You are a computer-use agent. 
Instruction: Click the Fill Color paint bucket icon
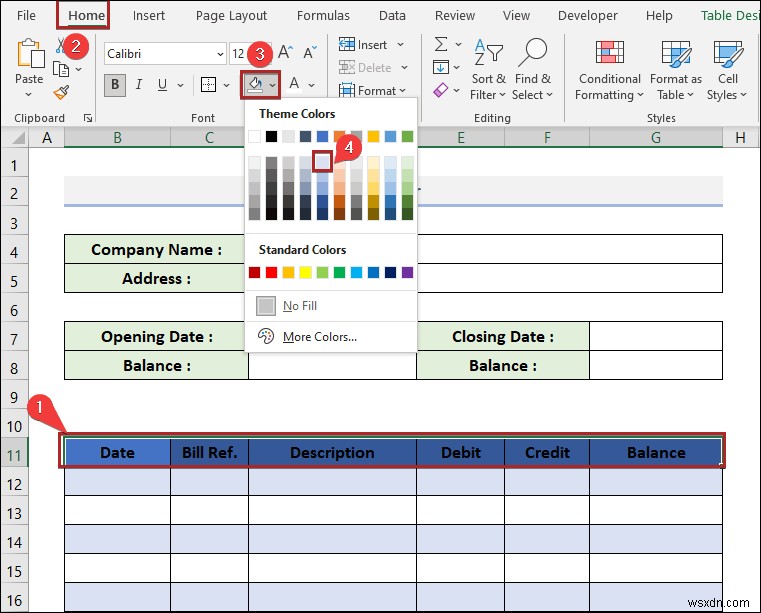tap(255, 84)
